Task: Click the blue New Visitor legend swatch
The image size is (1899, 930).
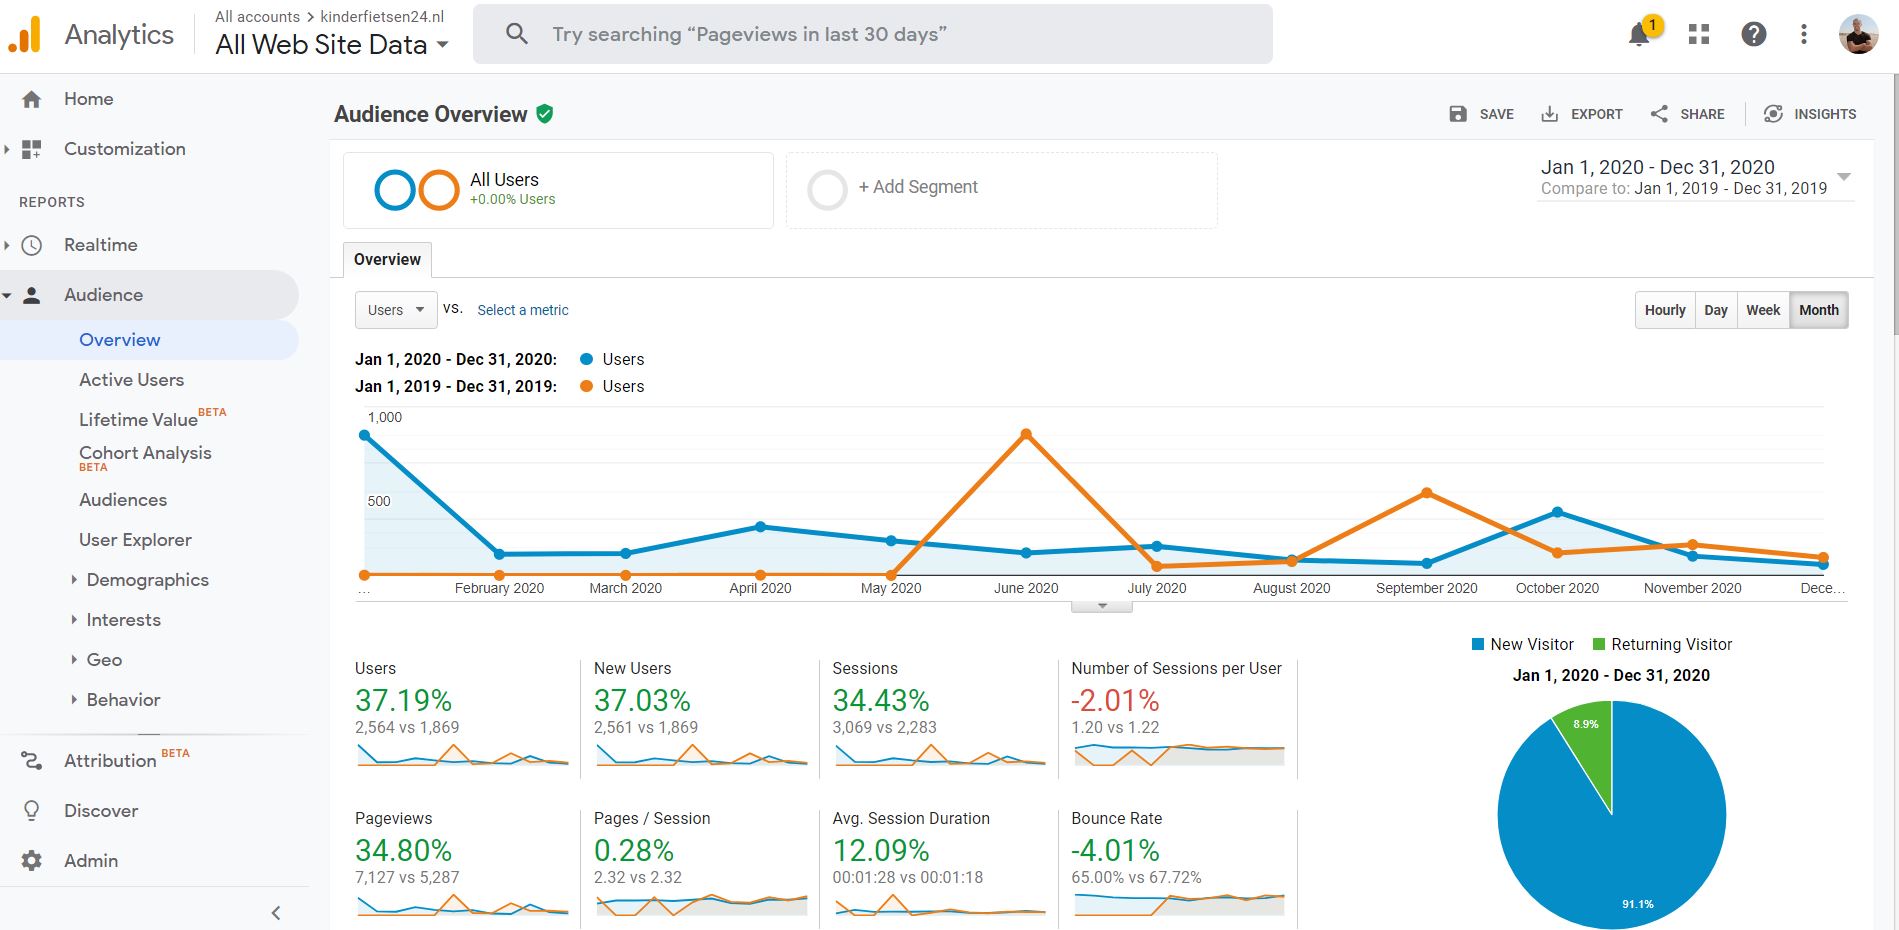Action: (x=1478, y=645)
